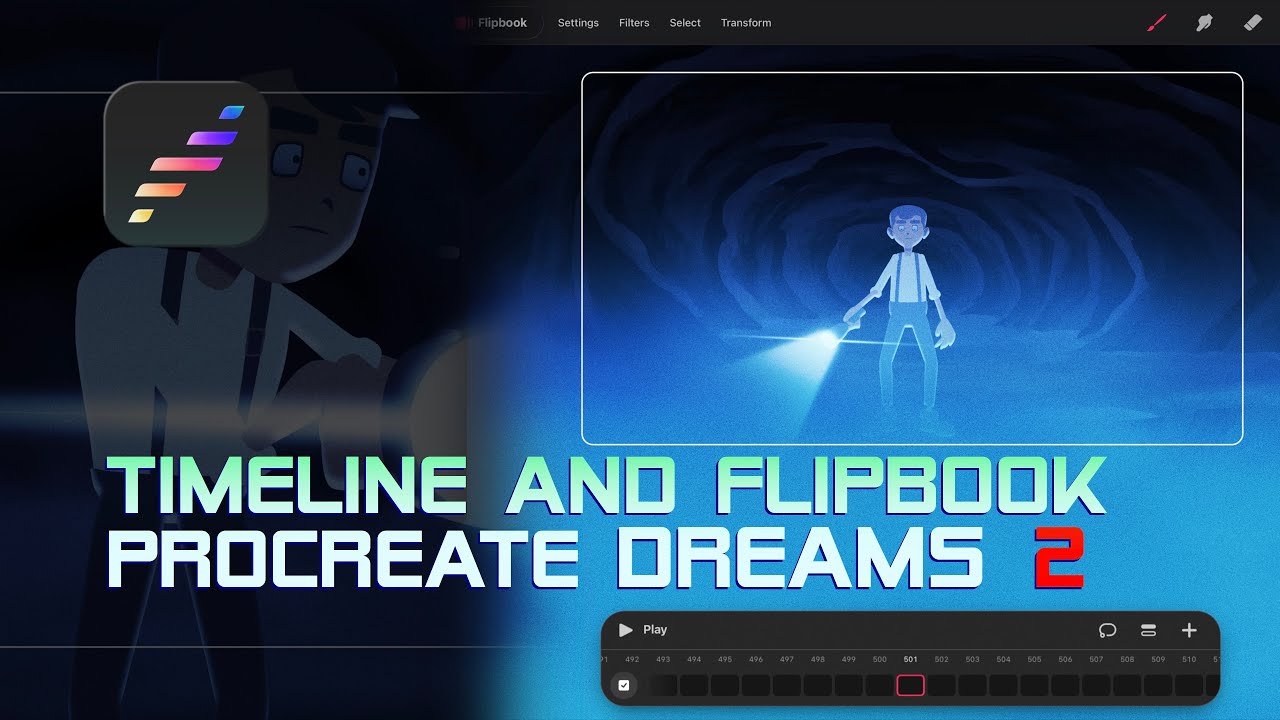
Task: Open the Filters menu
Action: tap(634, 23)
